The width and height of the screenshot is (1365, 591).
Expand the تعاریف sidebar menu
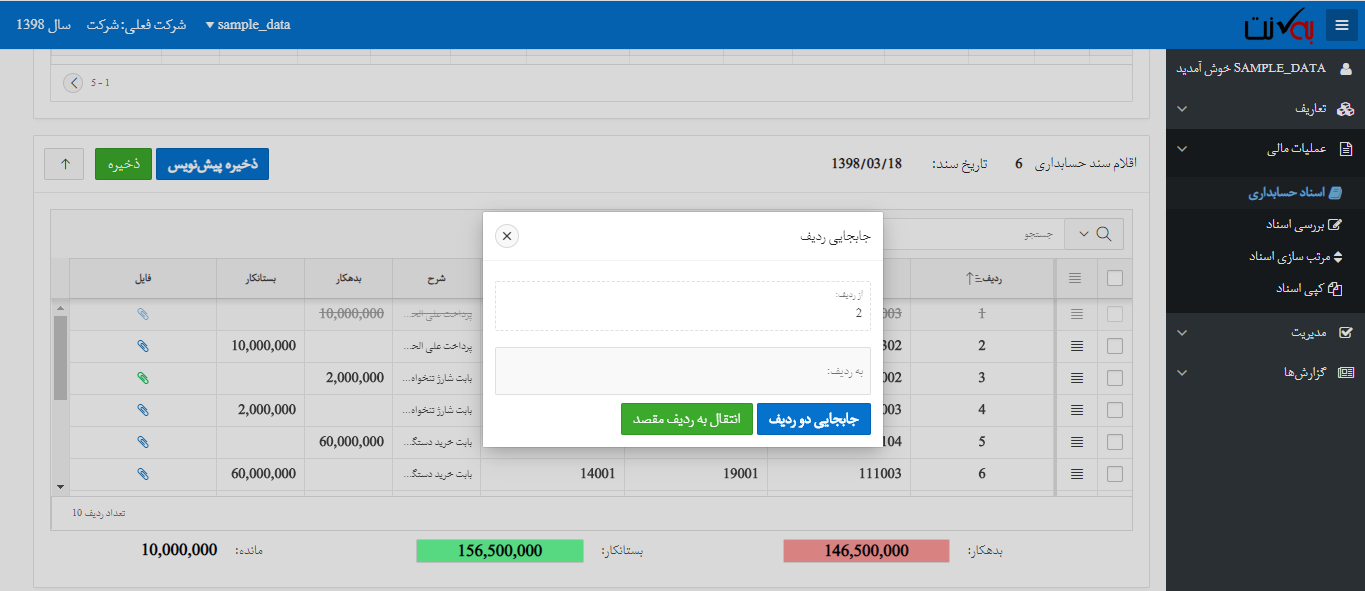pyautogui.click(x=1265, y=108)
